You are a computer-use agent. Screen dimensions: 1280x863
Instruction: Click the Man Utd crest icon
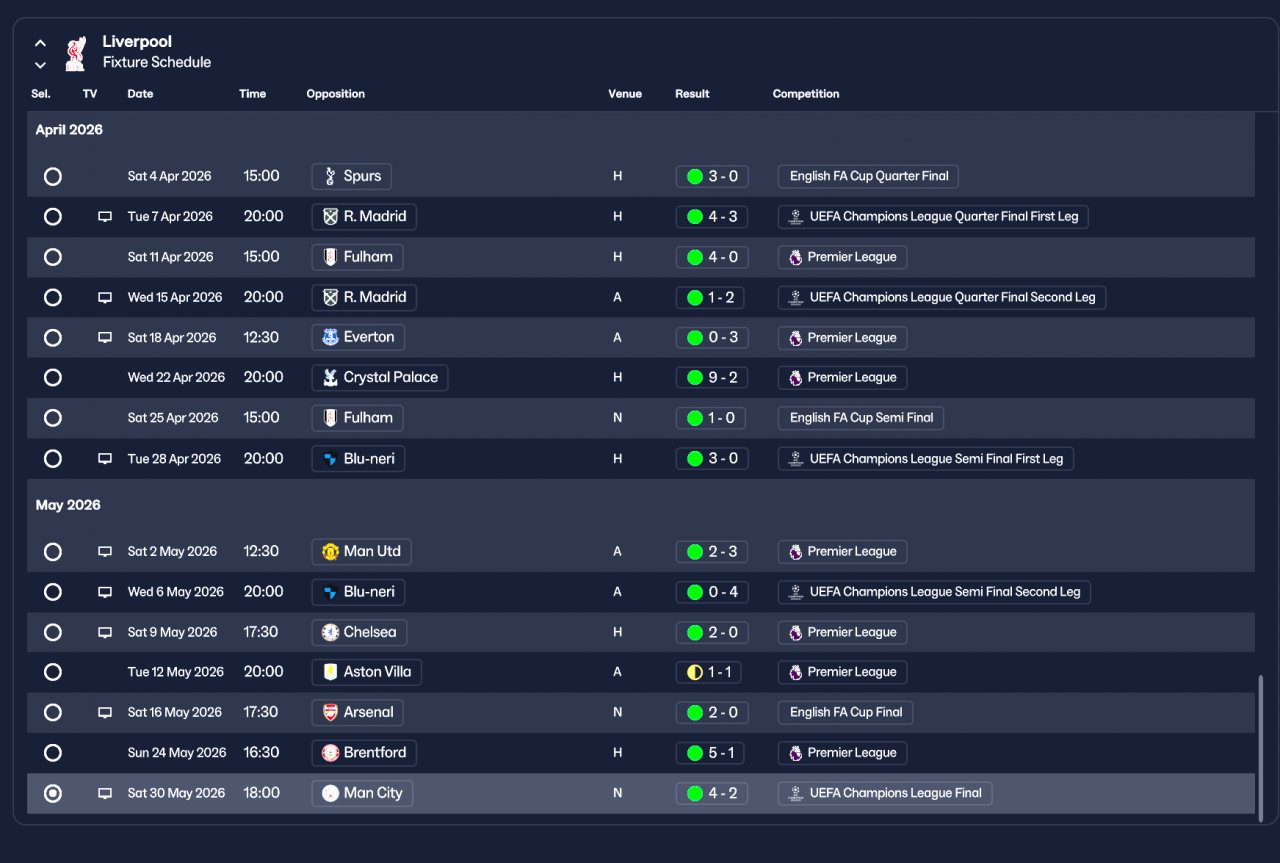click(330, 552)
